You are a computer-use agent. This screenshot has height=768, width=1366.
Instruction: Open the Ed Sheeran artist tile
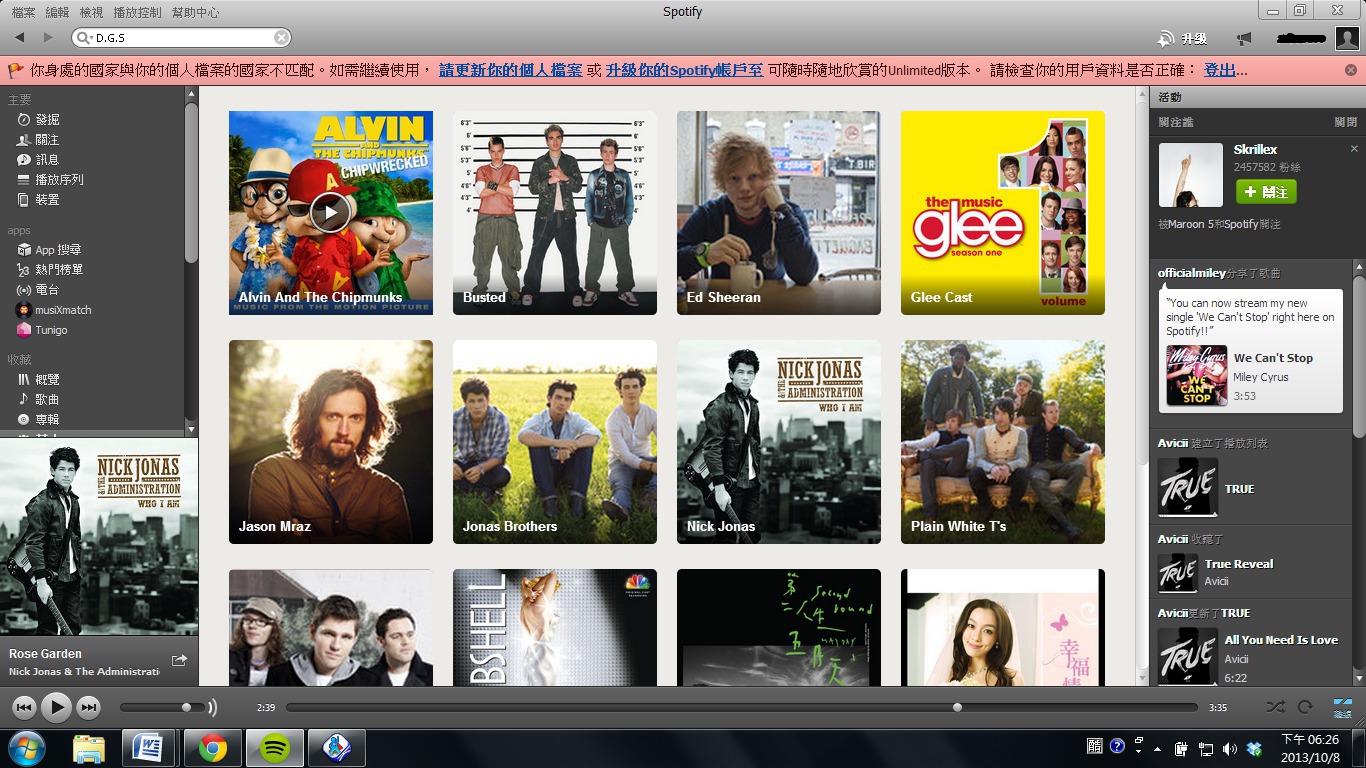[779, 213]
